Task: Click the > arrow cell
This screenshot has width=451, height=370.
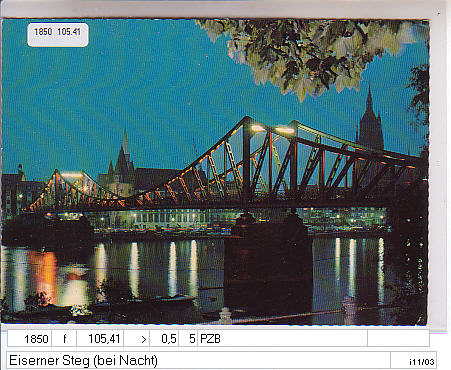Action: pyautogui.click(x=137, y=339)
